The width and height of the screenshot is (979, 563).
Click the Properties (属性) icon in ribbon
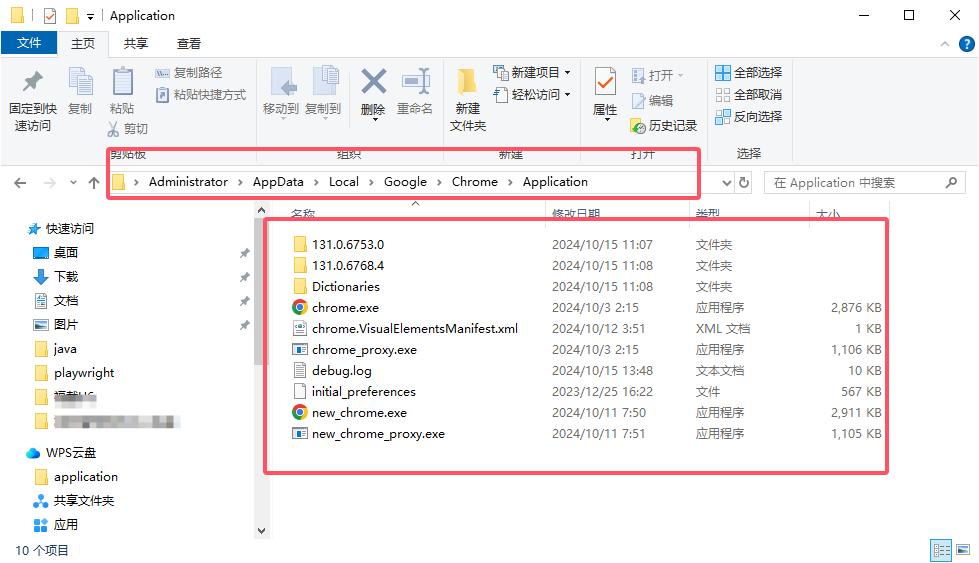coord(605,83)
